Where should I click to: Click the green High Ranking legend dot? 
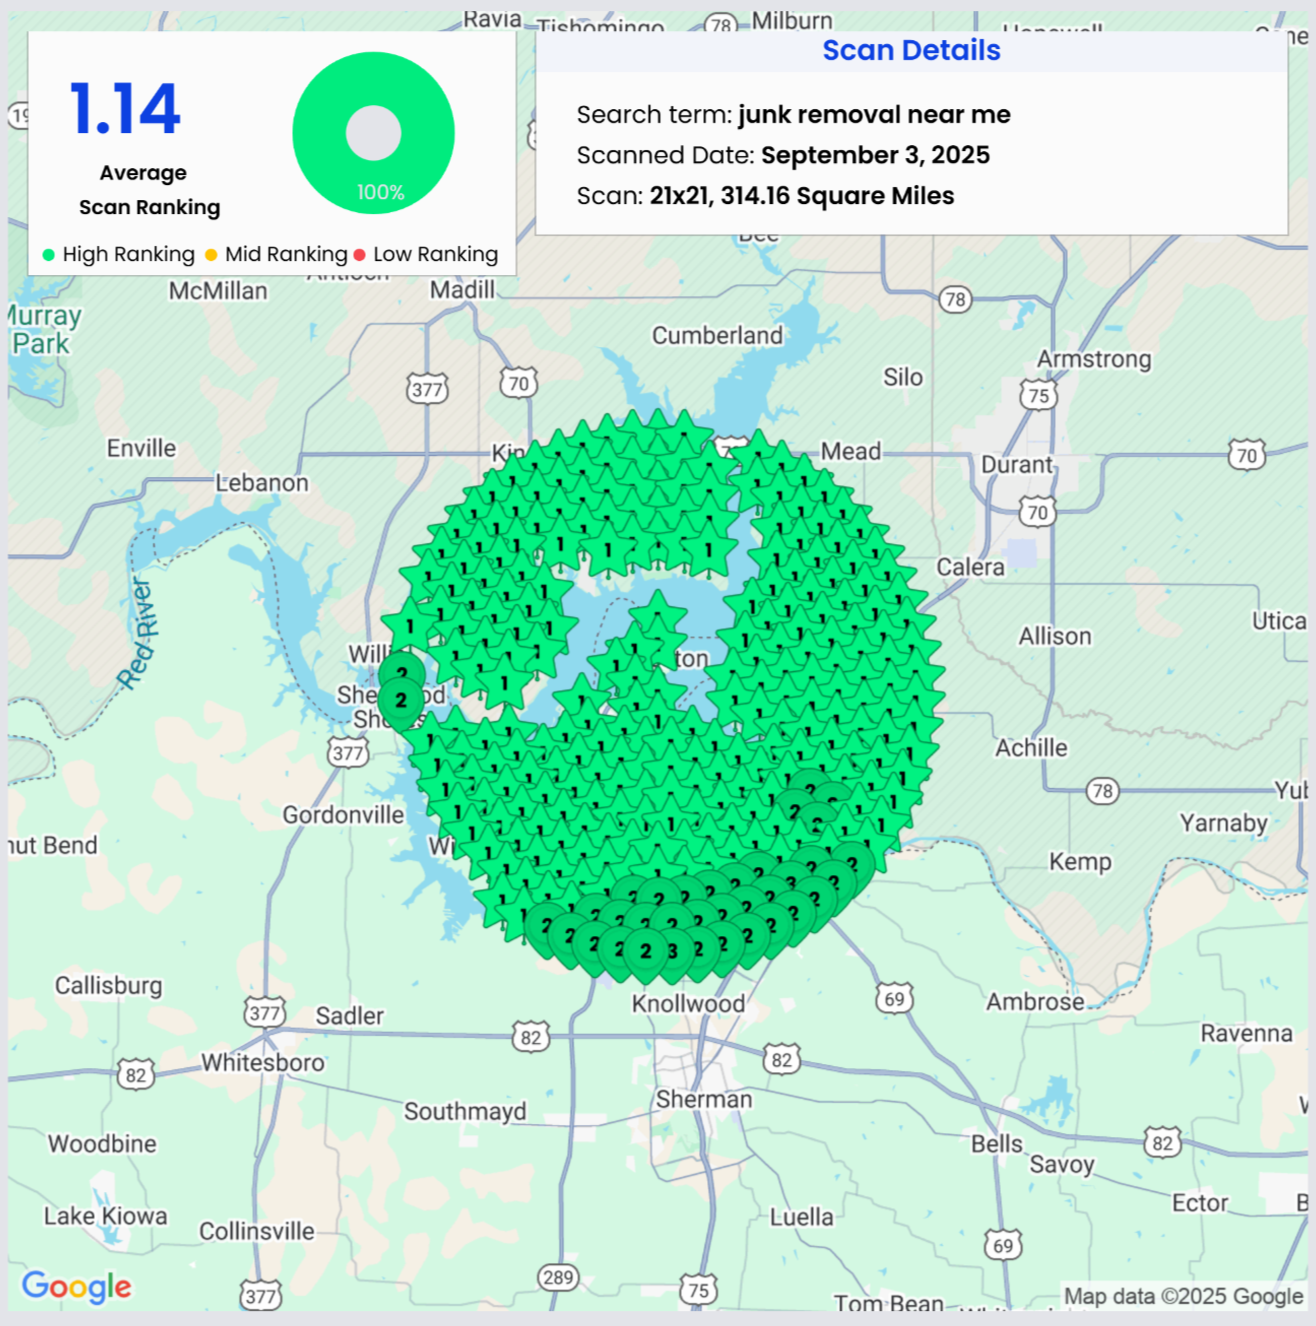[48, 255]
